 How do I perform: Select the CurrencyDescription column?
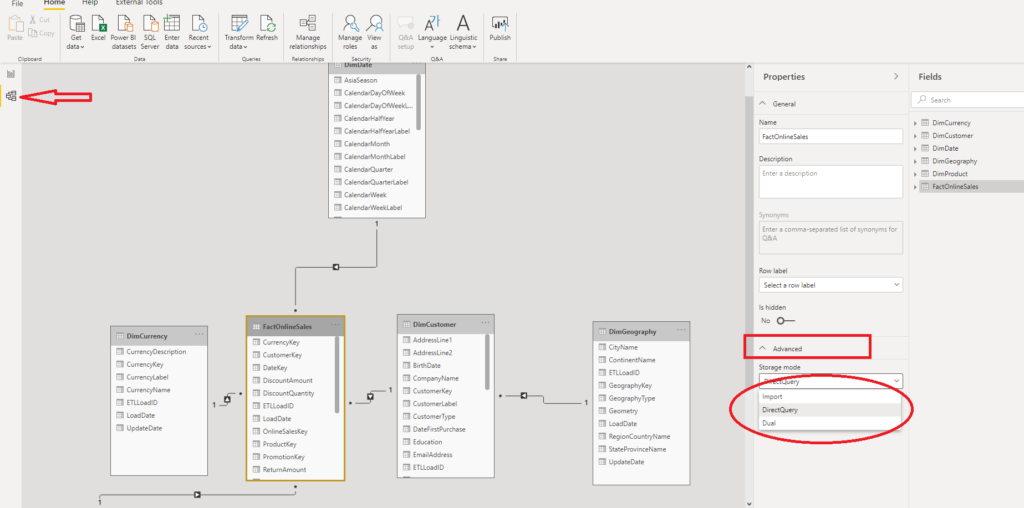point(156,351)
